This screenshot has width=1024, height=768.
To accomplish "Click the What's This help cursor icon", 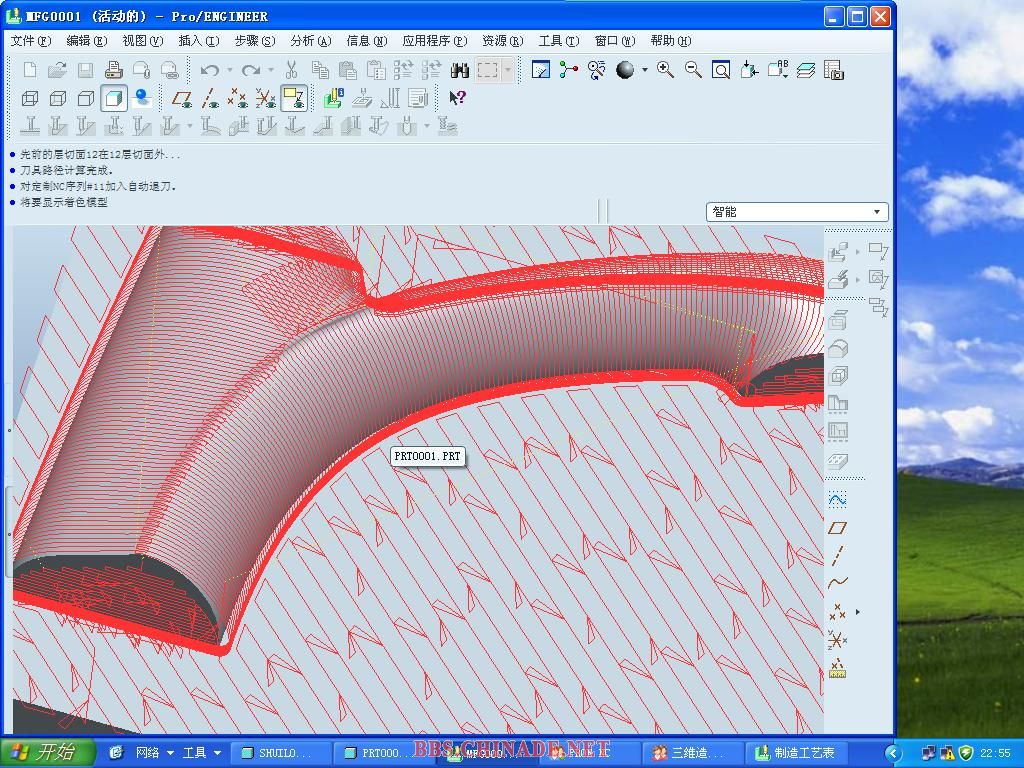I will coord(457,98).
